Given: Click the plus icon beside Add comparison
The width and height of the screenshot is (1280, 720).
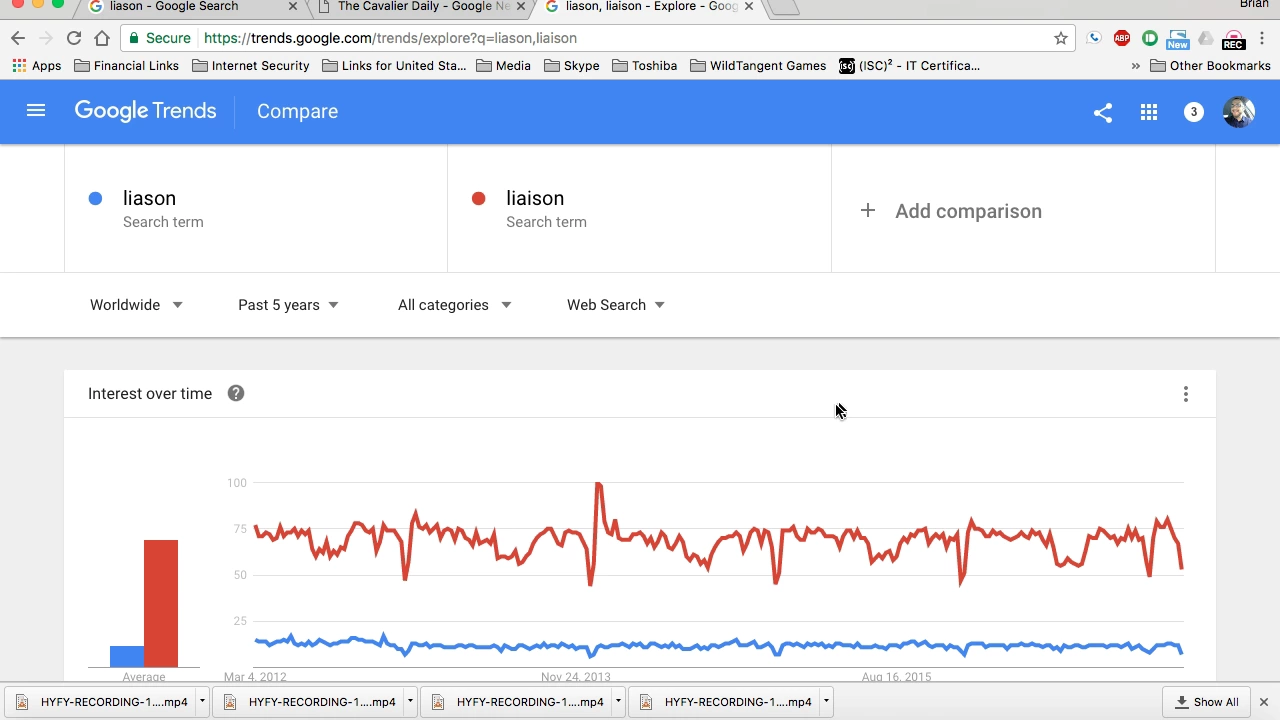Looking at the screenshot, I should 868,211.
